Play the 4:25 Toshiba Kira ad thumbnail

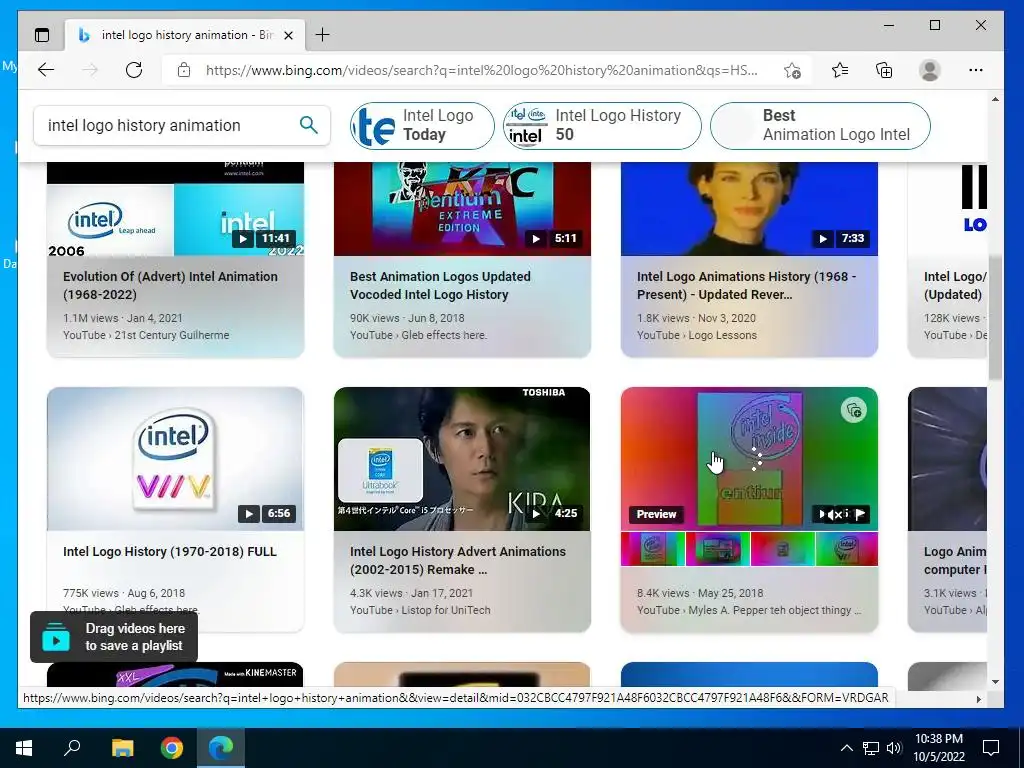tap(462, 458)
